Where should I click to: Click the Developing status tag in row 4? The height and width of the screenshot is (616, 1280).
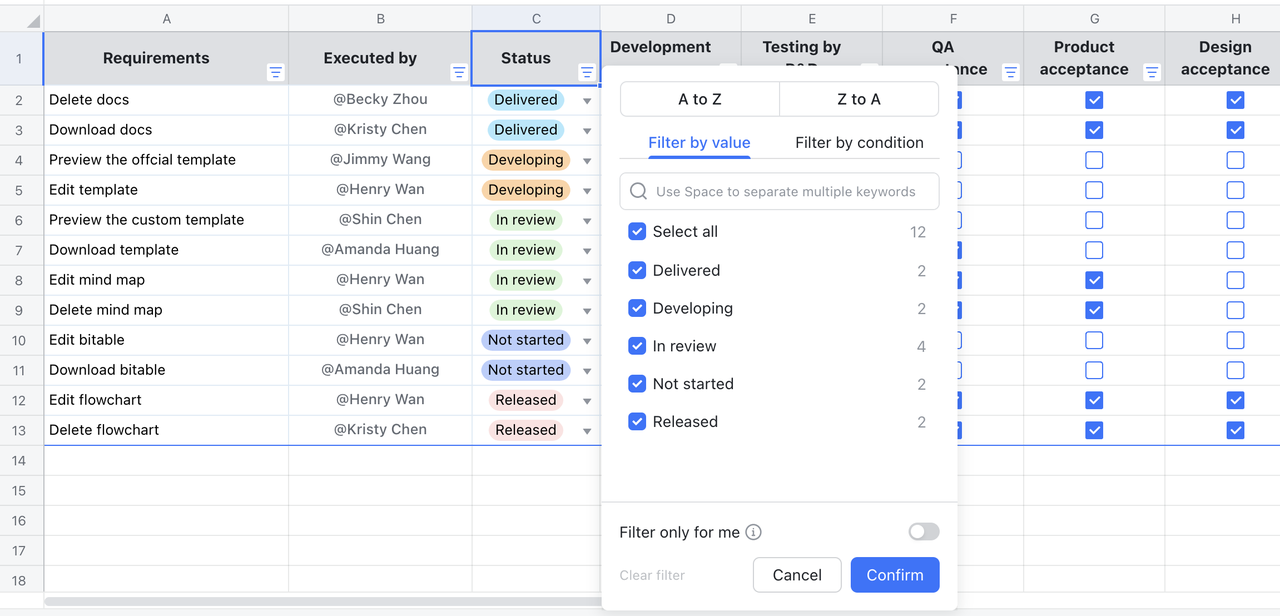point(526,160)
